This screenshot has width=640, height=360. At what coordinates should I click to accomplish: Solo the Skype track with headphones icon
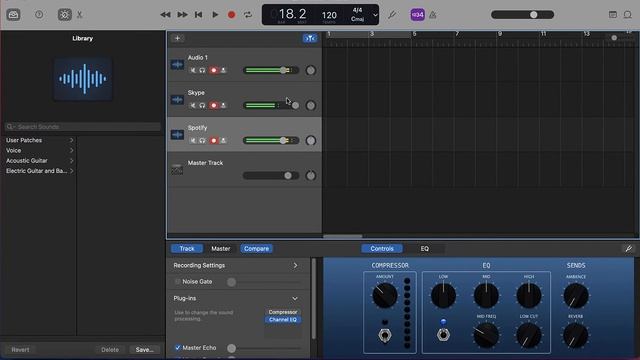(x=202, y=105)
